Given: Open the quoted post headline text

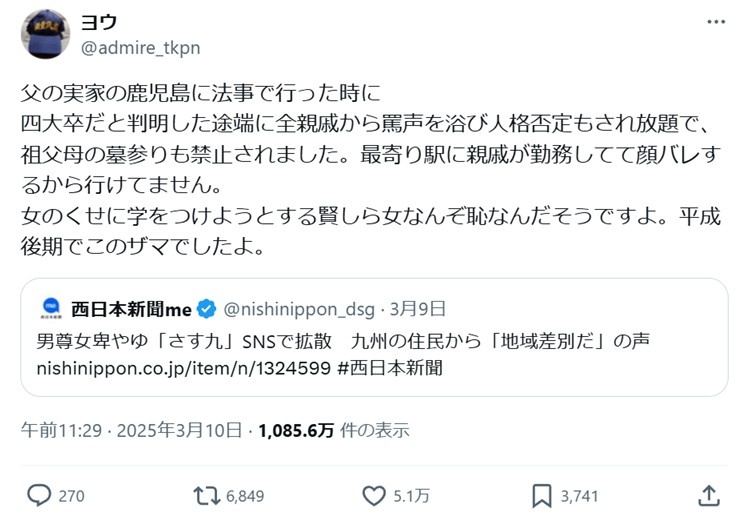Looking at the screenshot, I should pos(342,340).
